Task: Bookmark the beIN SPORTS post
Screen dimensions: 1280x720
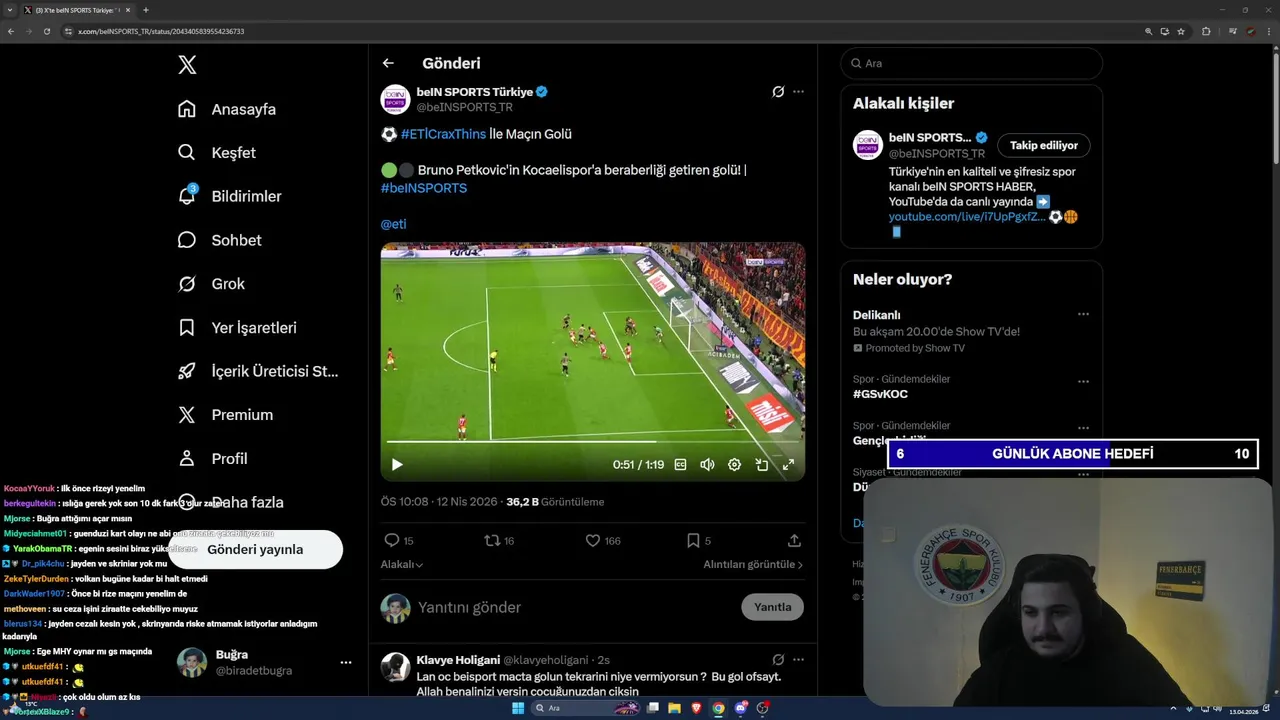Action: (693, 541)
